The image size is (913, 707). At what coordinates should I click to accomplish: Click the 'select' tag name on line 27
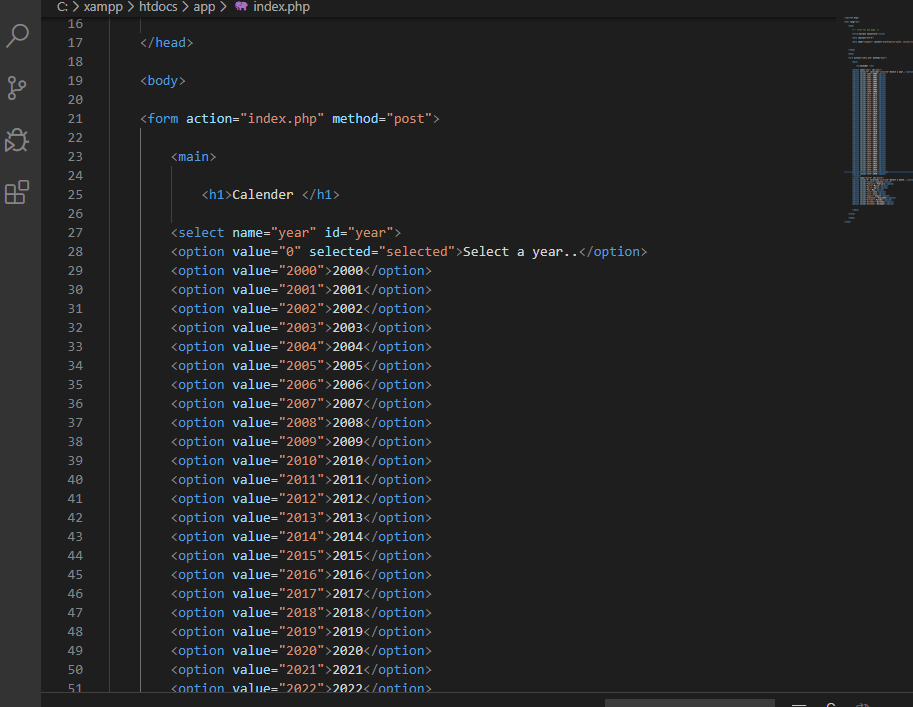point(201,233)
